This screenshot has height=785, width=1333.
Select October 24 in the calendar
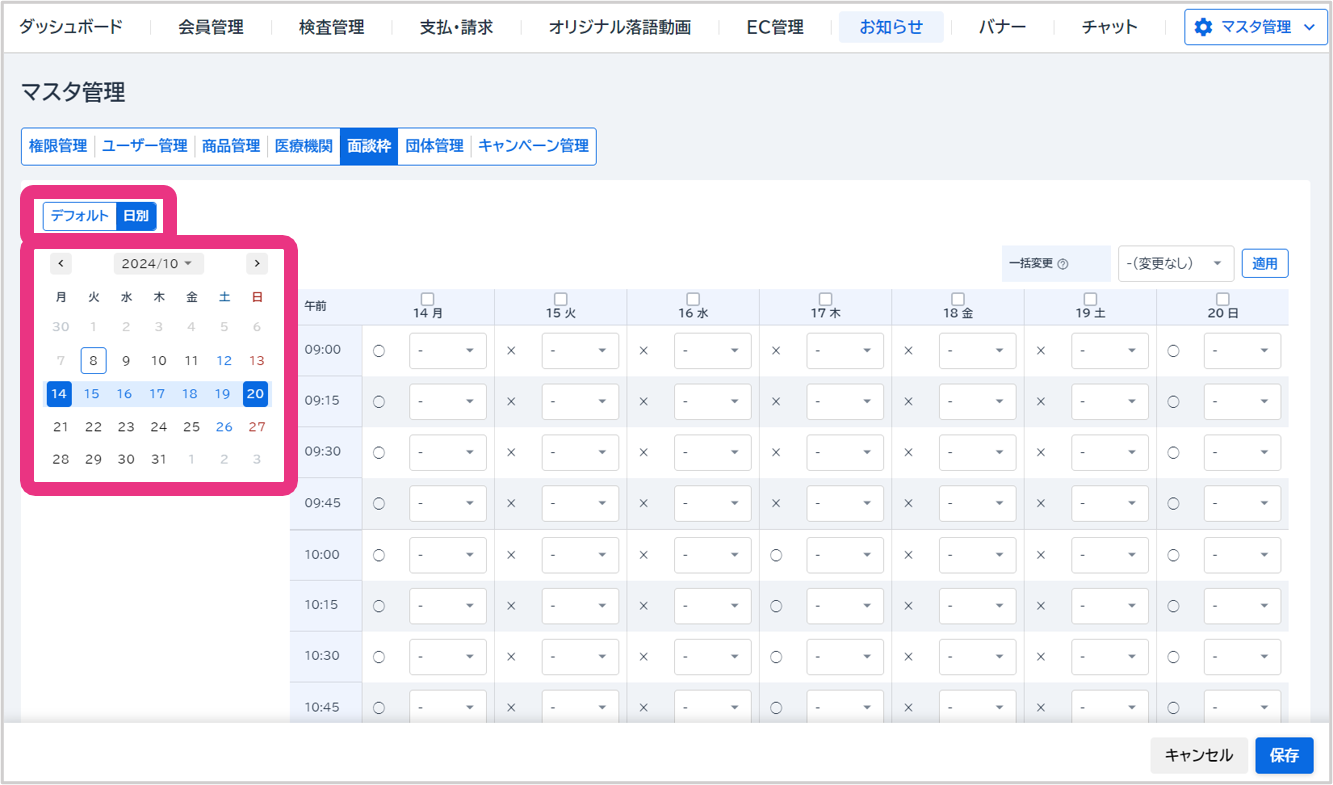pyautogui.click(x=158, y=427)
